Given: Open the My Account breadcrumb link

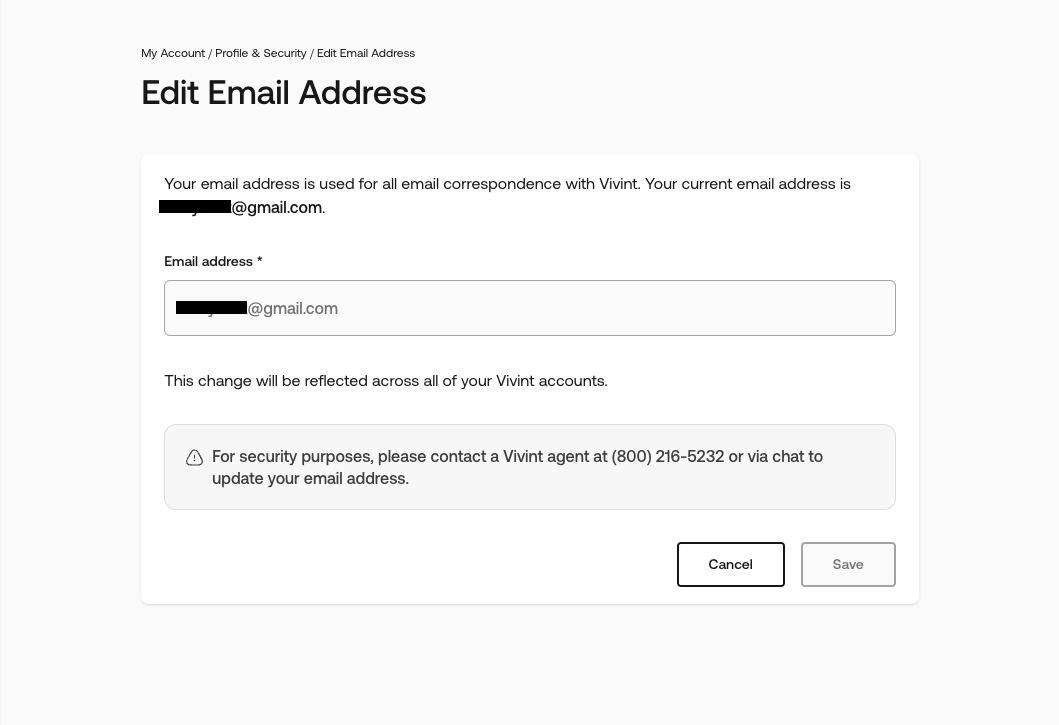Looking at the screenshot, I should 173,53.
